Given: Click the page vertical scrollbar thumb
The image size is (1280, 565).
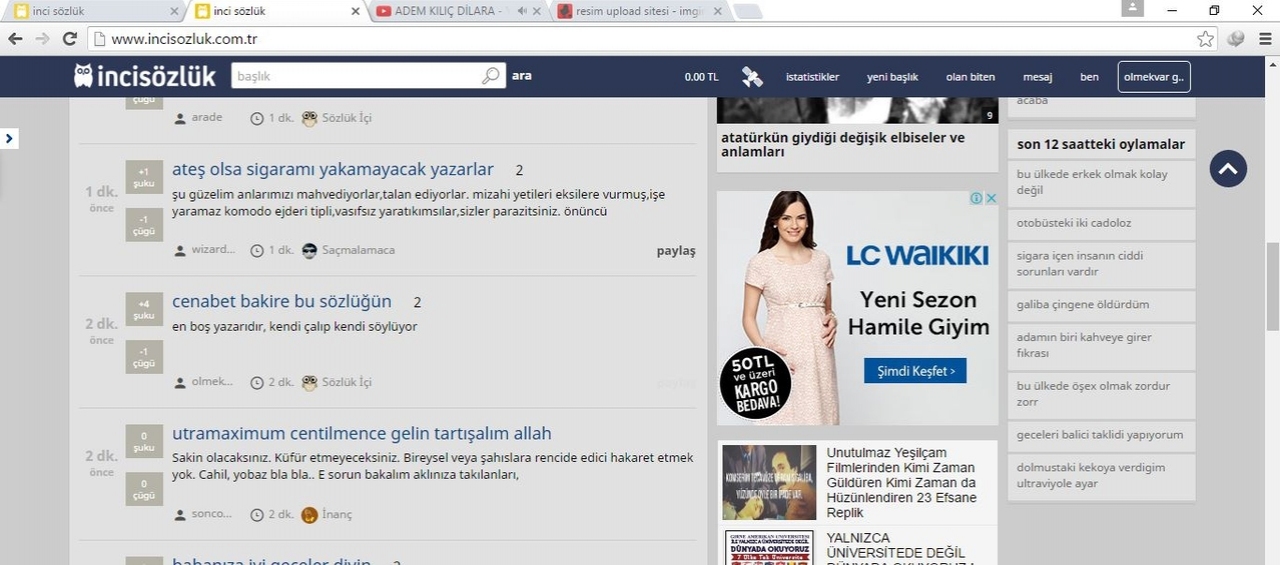Looking at the screenshot, I should [1272, 285].
